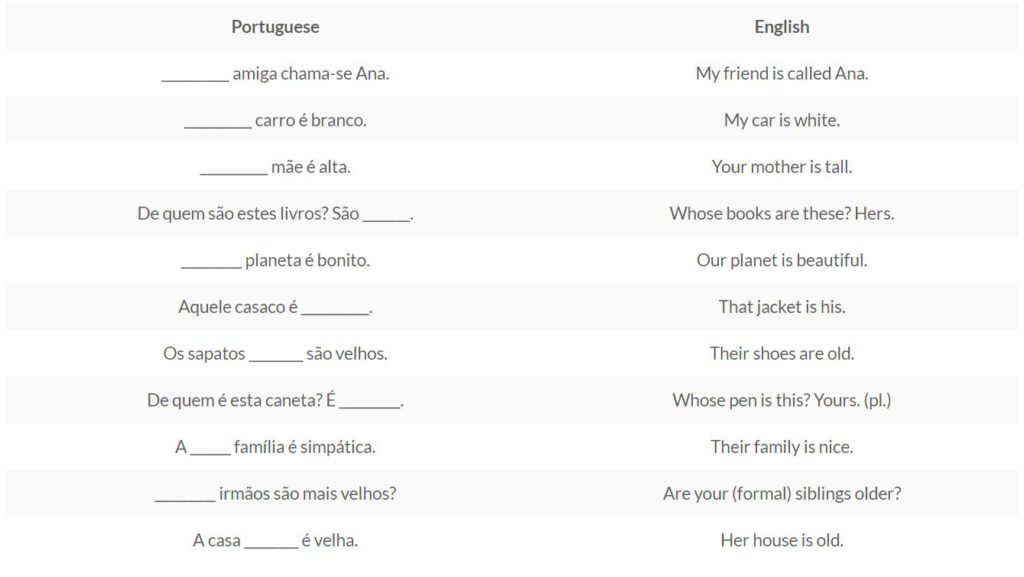Click 'Our planet is beautiful.' translation
1024x577 pixels.
click(x=782, y=260)
